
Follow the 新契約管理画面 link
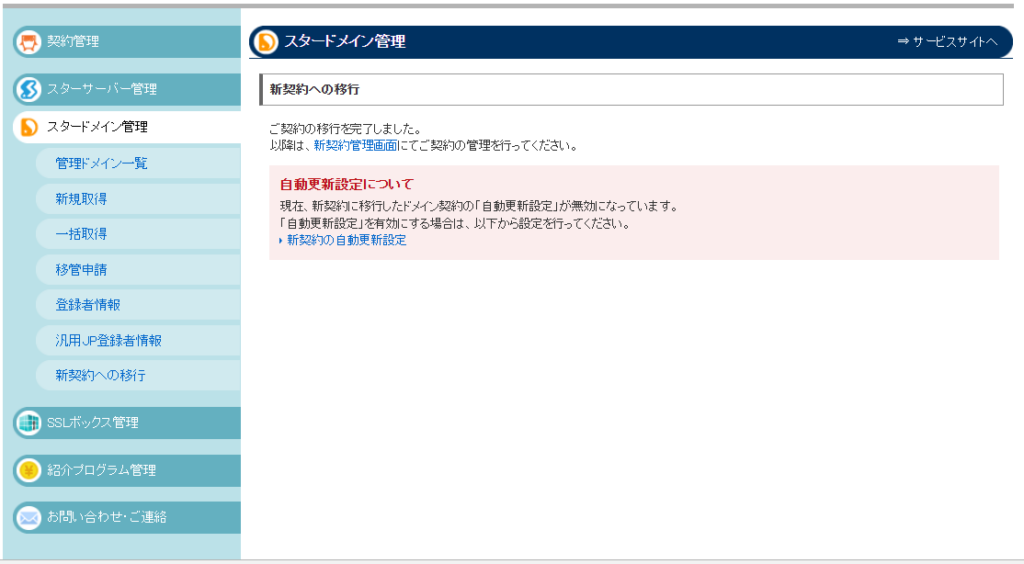point(355,145)
